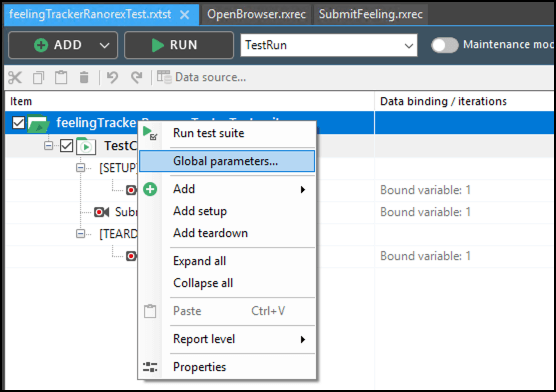Select the [TEARDOWN] tree row

coord(118,234)
